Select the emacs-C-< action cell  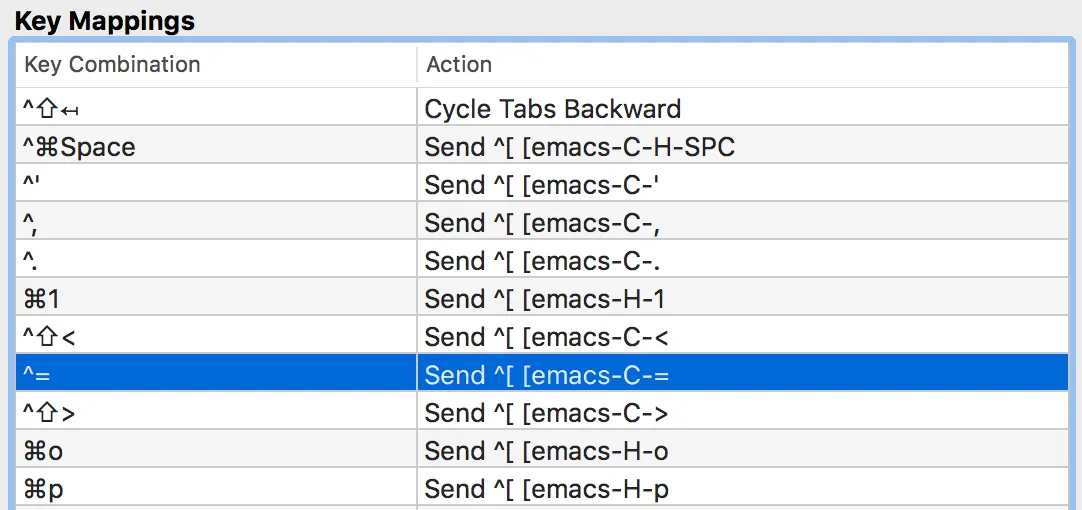pyautogui.click(x=546, y=337)
